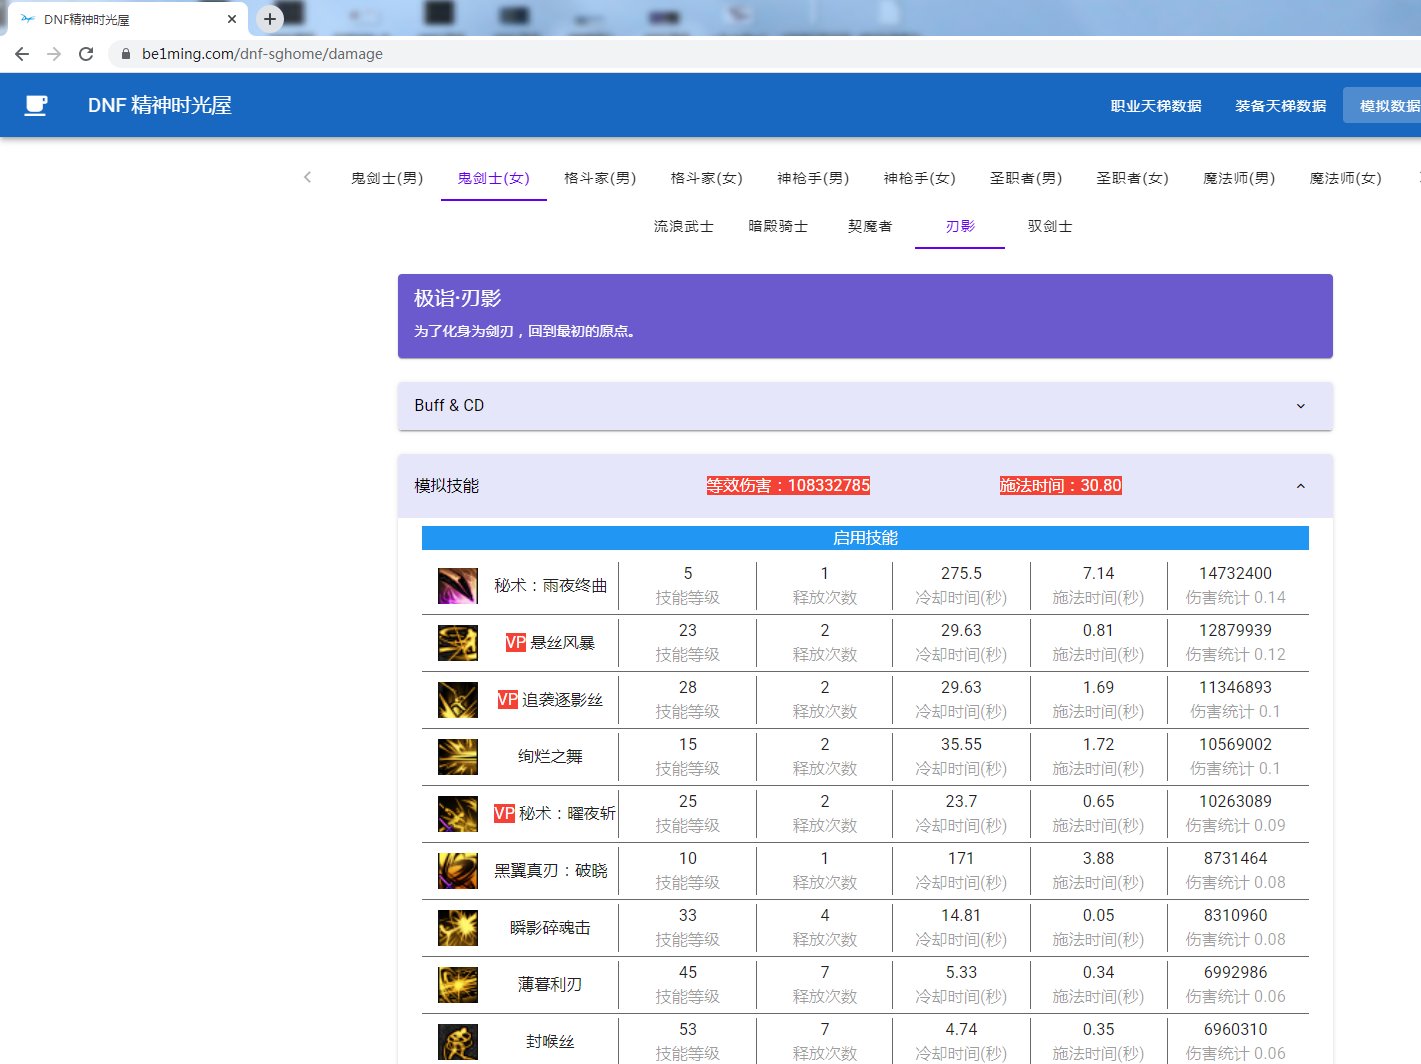
Task: Click the 黑翼真刃：破晓 skill icon
Action: [457, 870]
